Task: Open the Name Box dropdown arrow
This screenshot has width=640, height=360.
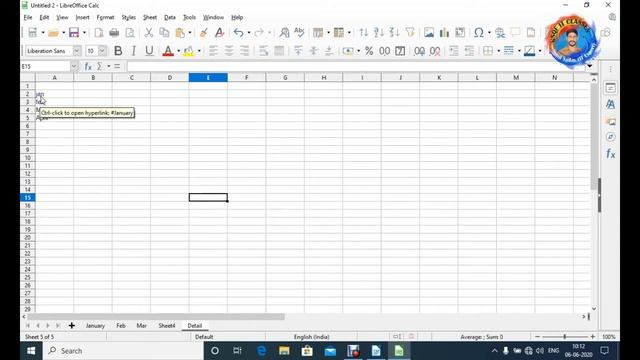Action: pyautogui.click(x=74, y=66)
